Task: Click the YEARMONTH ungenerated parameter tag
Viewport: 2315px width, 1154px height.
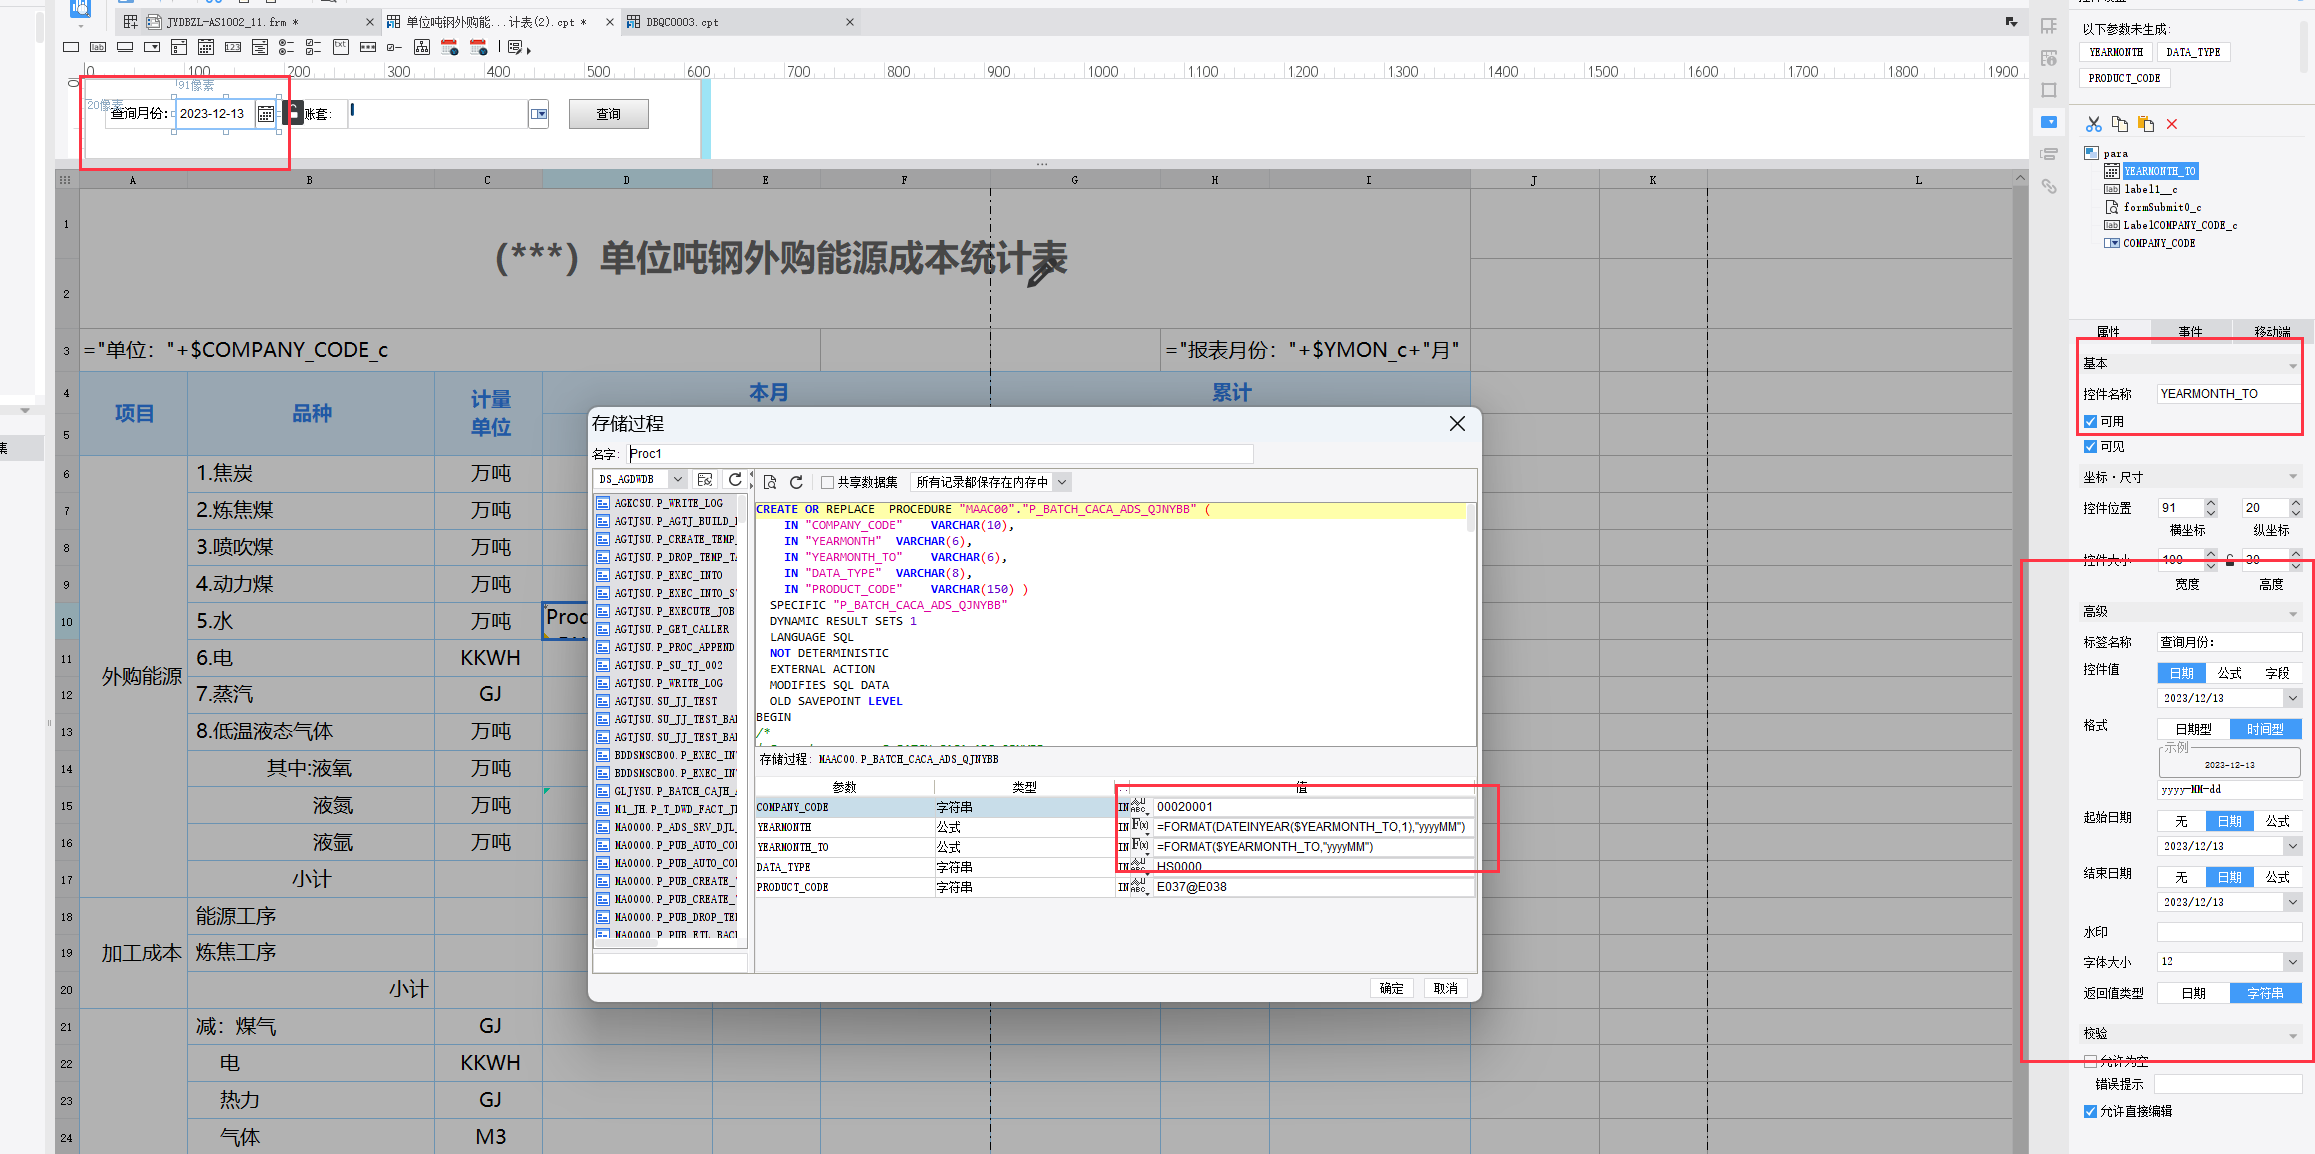Action: pyautogui.click(x=2115, y=52)
